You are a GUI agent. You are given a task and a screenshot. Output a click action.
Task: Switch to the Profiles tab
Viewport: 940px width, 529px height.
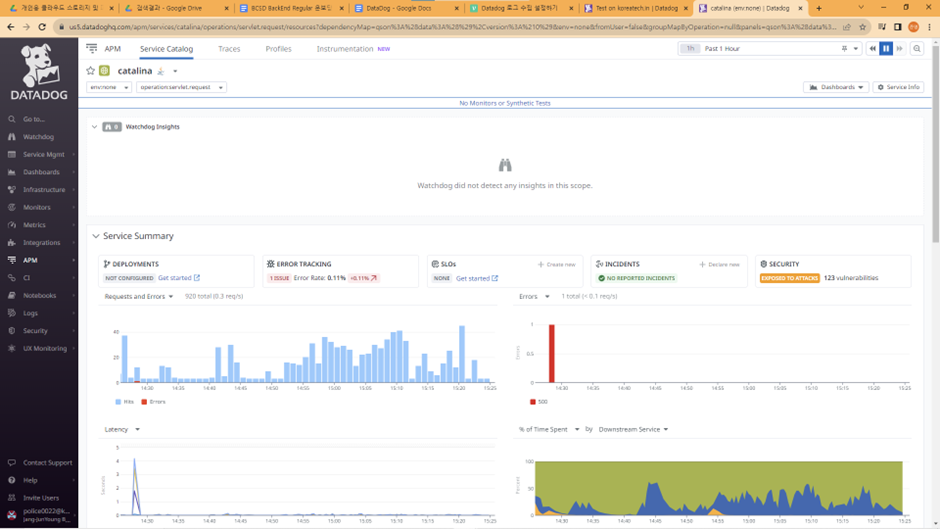[278, 49]
